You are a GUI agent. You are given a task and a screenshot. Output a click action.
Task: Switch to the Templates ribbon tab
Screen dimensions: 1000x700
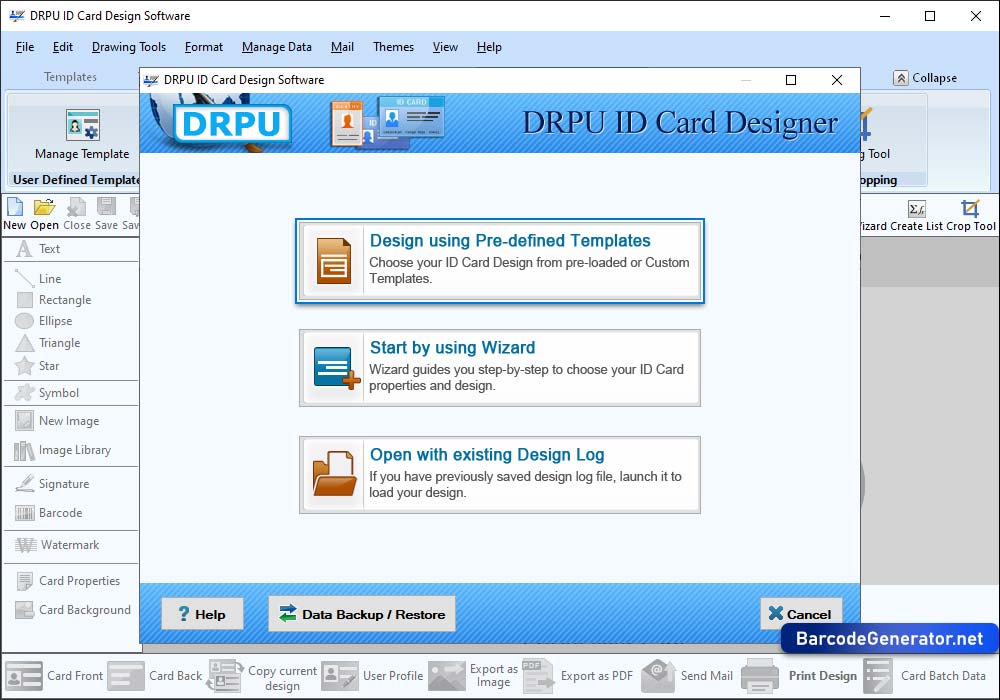tap(70, 77)
